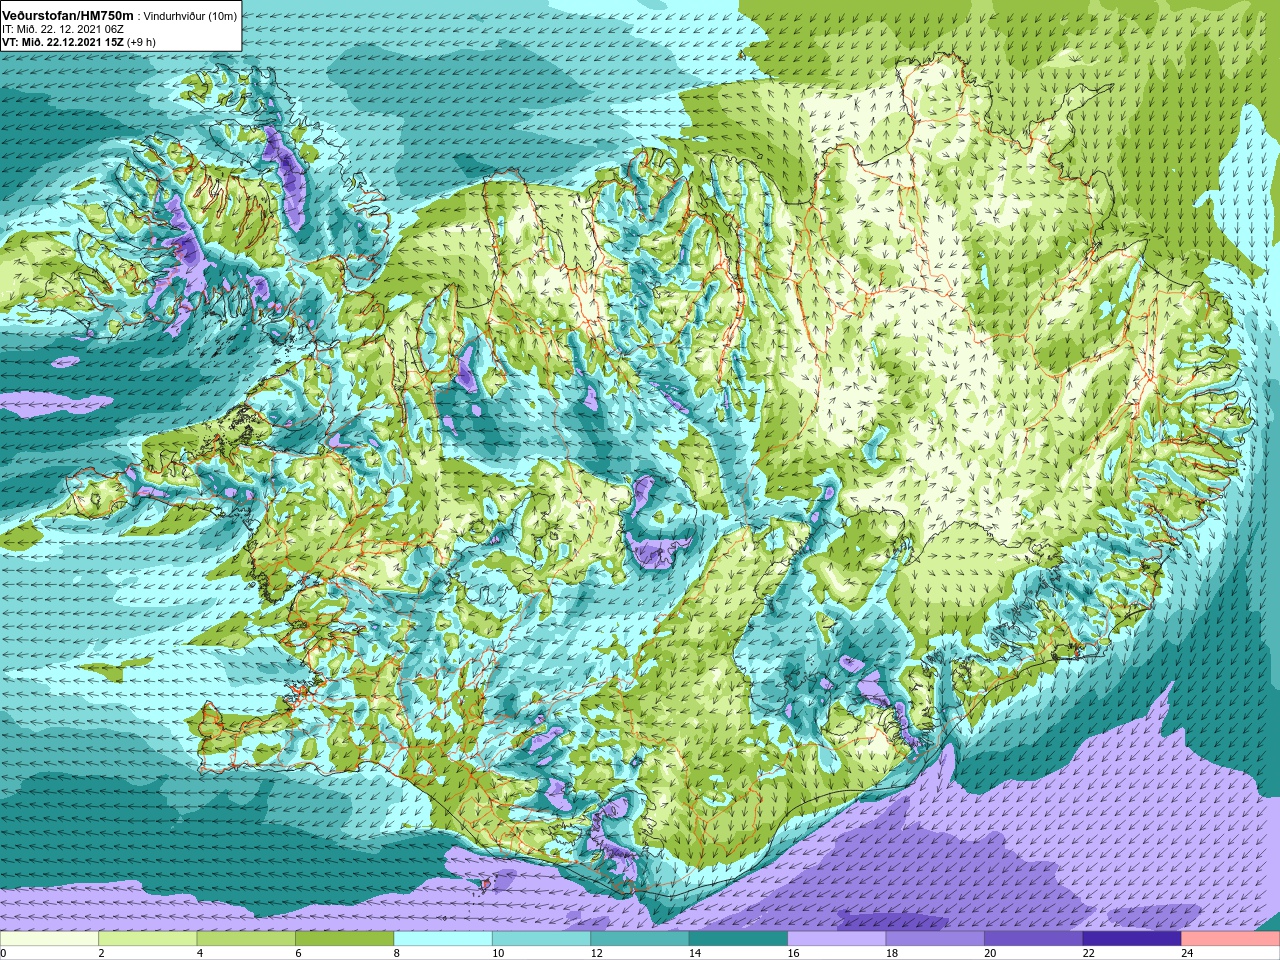Click the legend scale number 0
Viewport: 1280px width, 960px height.
click(4, 953)
